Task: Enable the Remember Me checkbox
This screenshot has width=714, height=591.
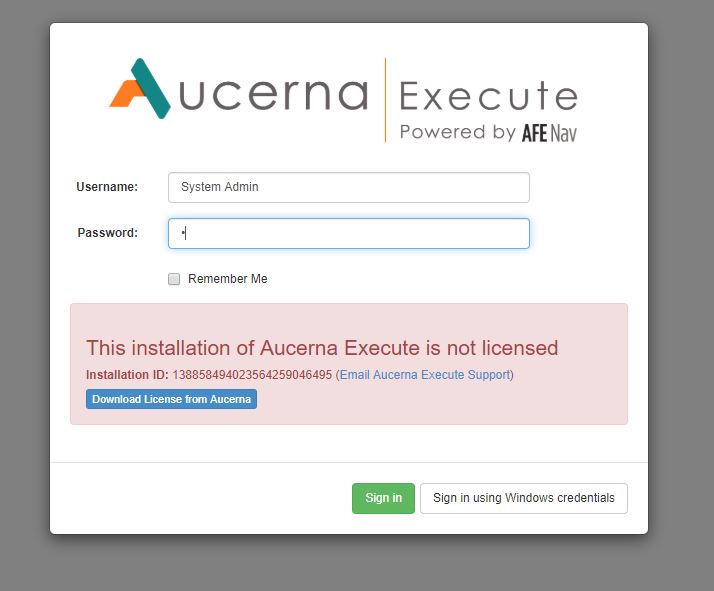Action: 174,279
